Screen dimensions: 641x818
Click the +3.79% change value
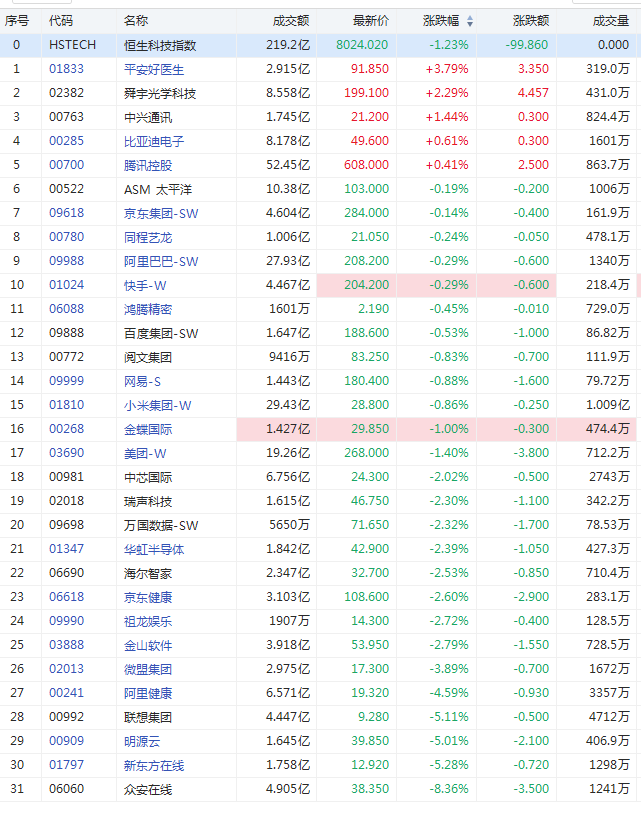[x=447, y=69]
